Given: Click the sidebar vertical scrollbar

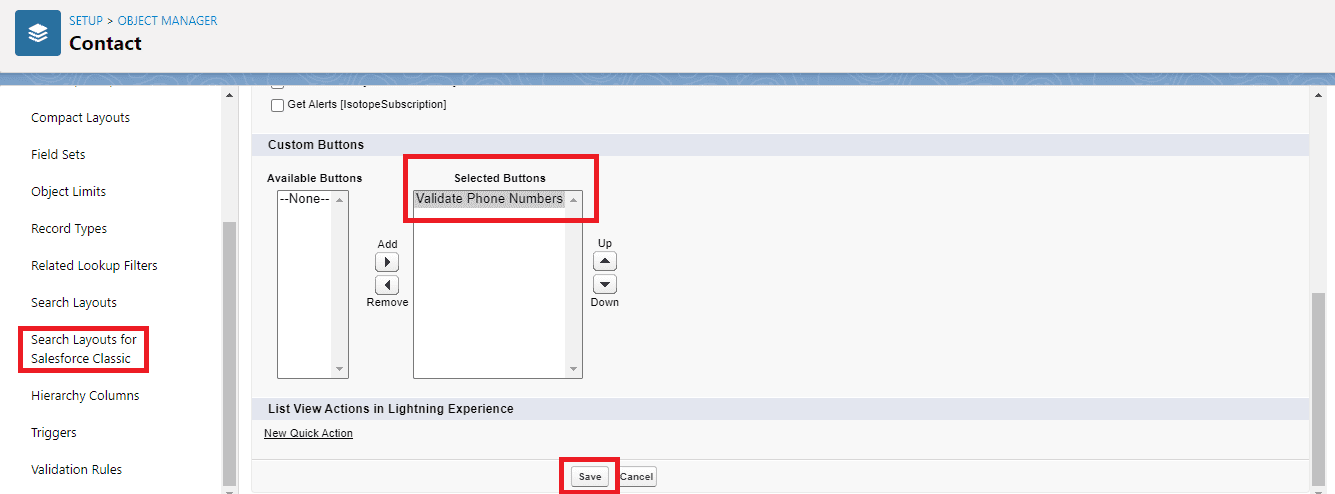Looking at the screenshot, I should [229, 350].
